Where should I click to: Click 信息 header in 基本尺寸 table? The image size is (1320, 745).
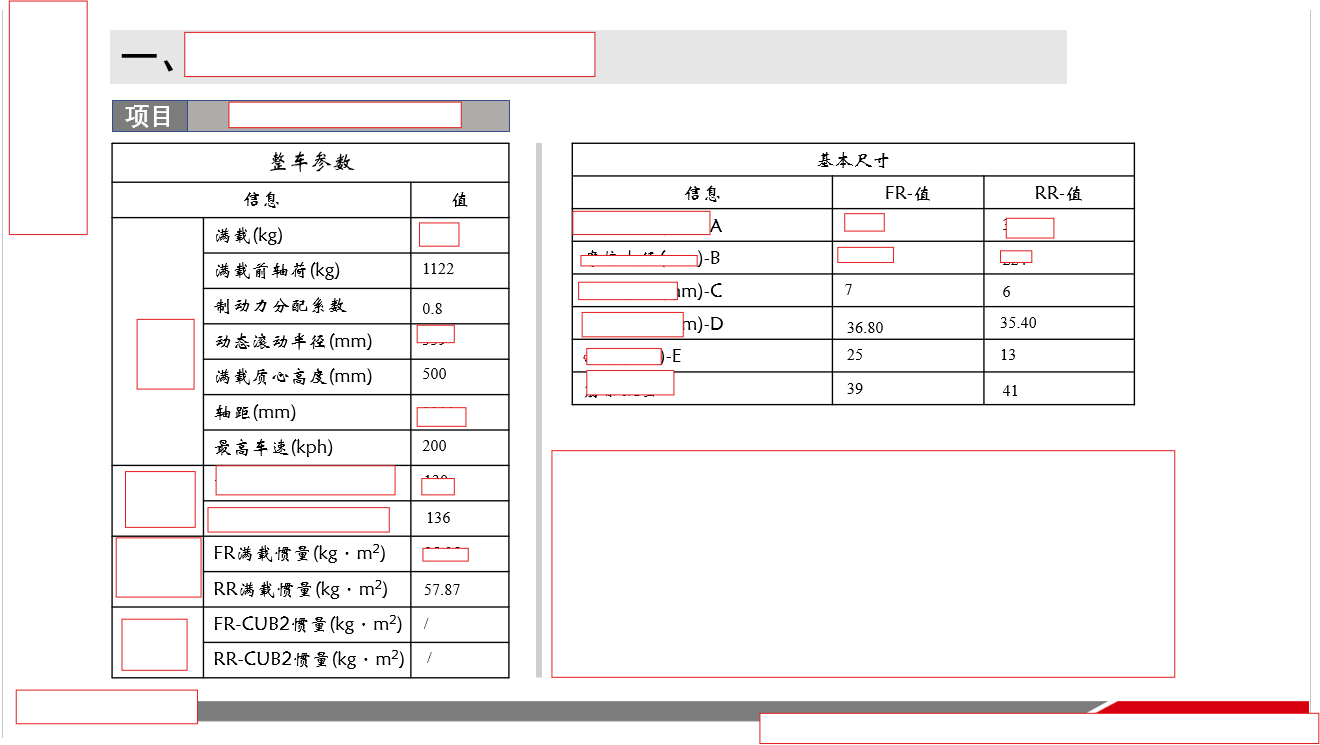click(702, 193)
